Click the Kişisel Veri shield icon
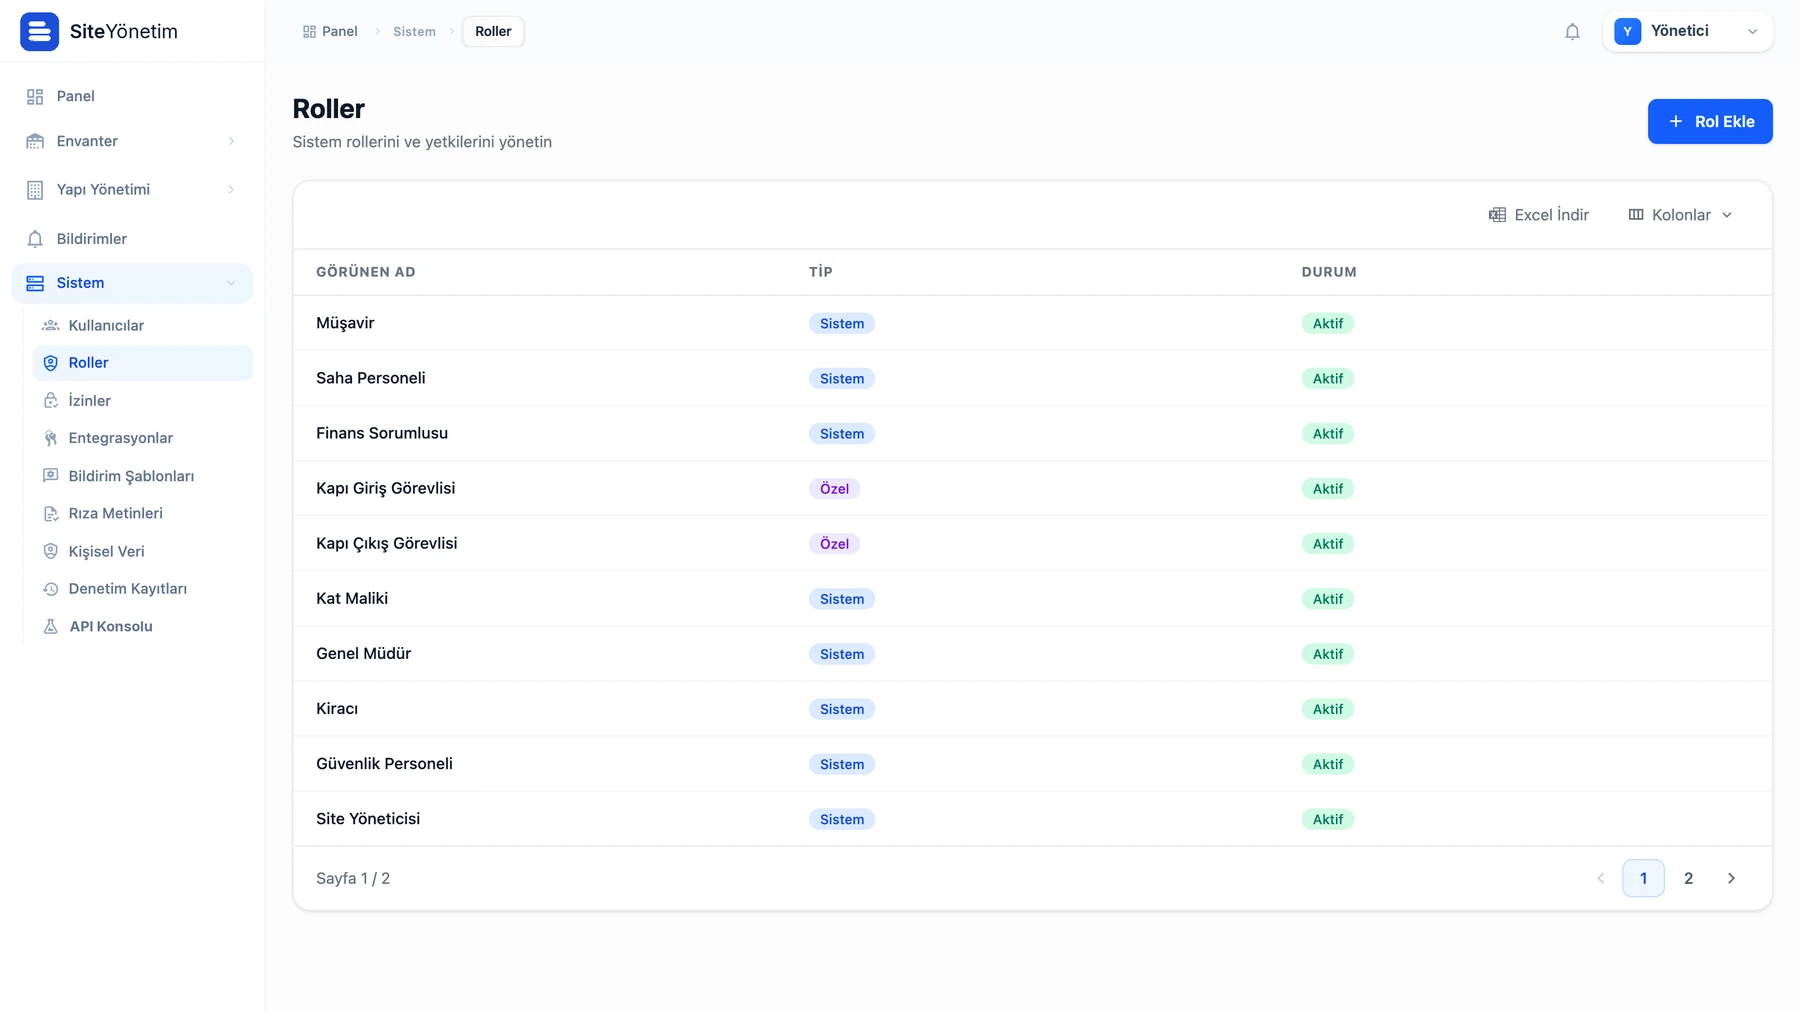Viewport: 1800px width, 1012px height. [x=51, y=551]
